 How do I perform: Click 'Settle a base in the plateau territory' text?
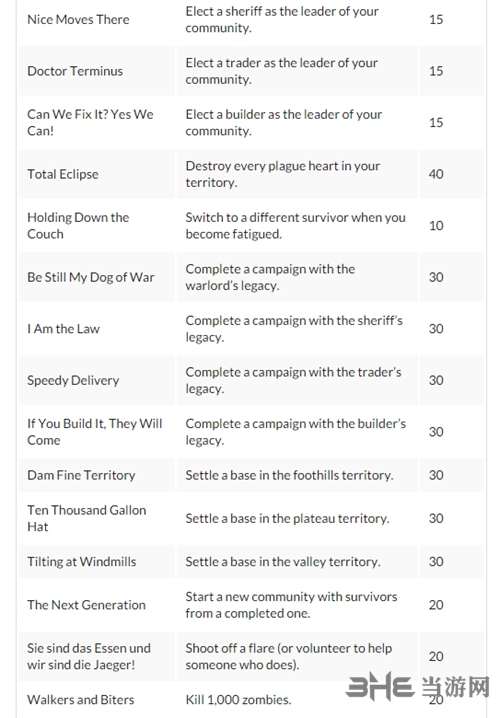(x=287, y=518)
